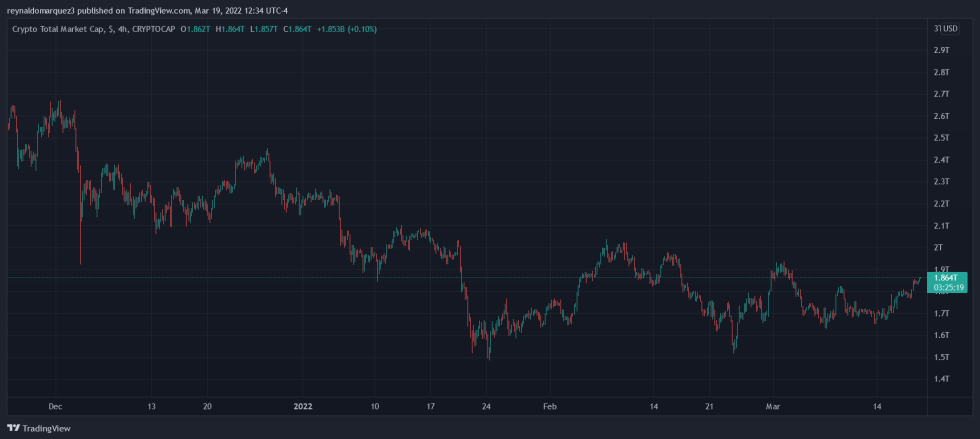Click the 2022 year label on time axis
The height and width of the screenshot is (439, 980).
(303, 406)
